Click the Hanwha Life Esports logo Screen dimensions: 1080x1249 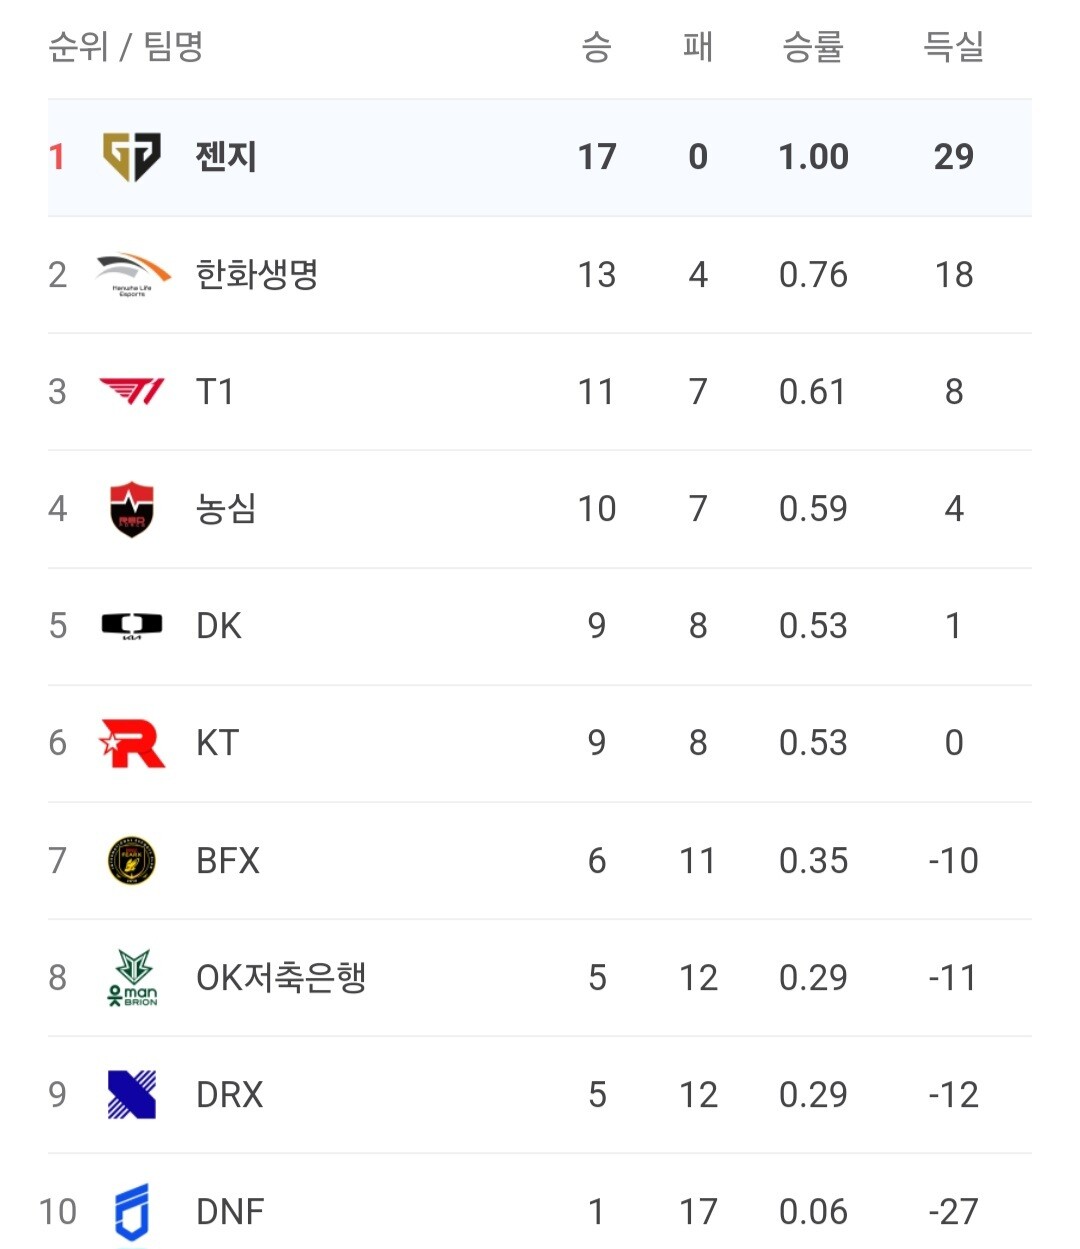click(132, 274)
